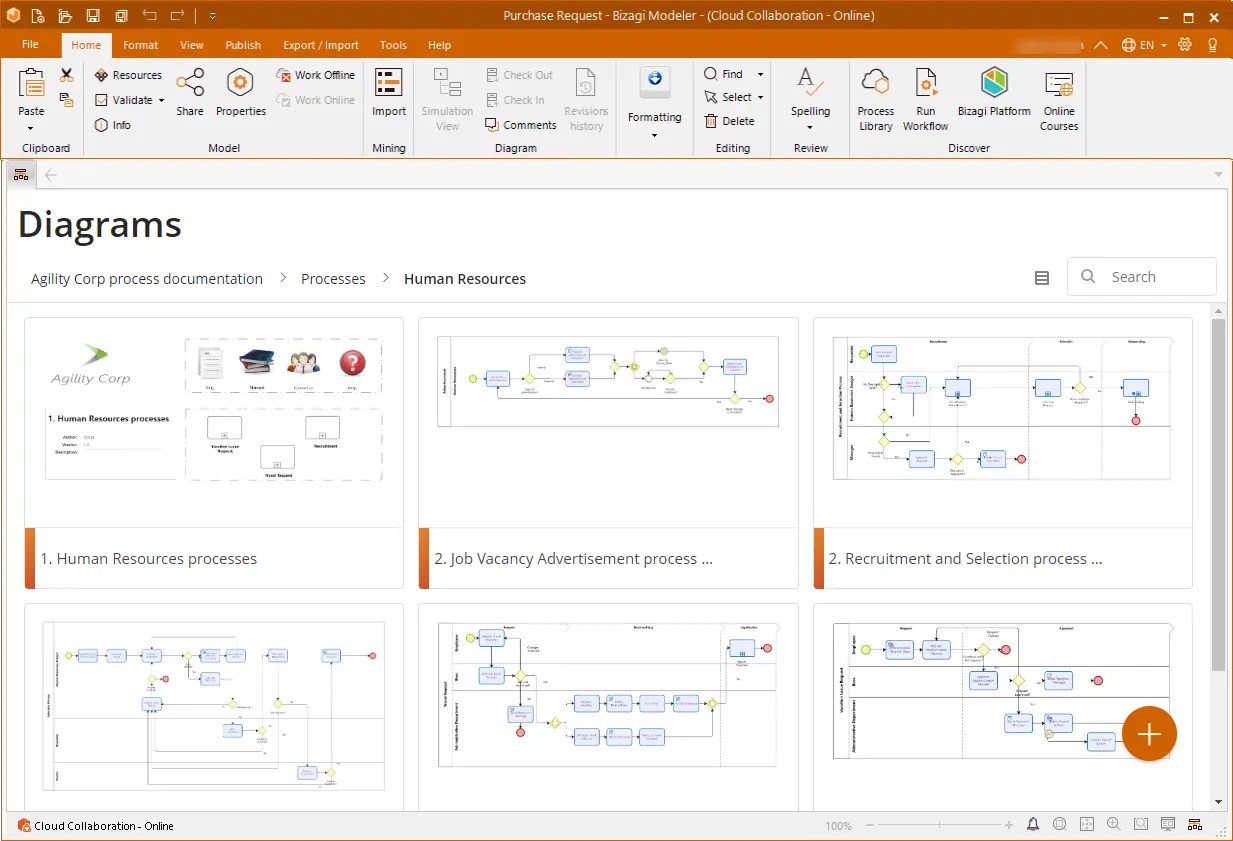Click the diagram hierarchy icon in status bar

(1194, 825)
